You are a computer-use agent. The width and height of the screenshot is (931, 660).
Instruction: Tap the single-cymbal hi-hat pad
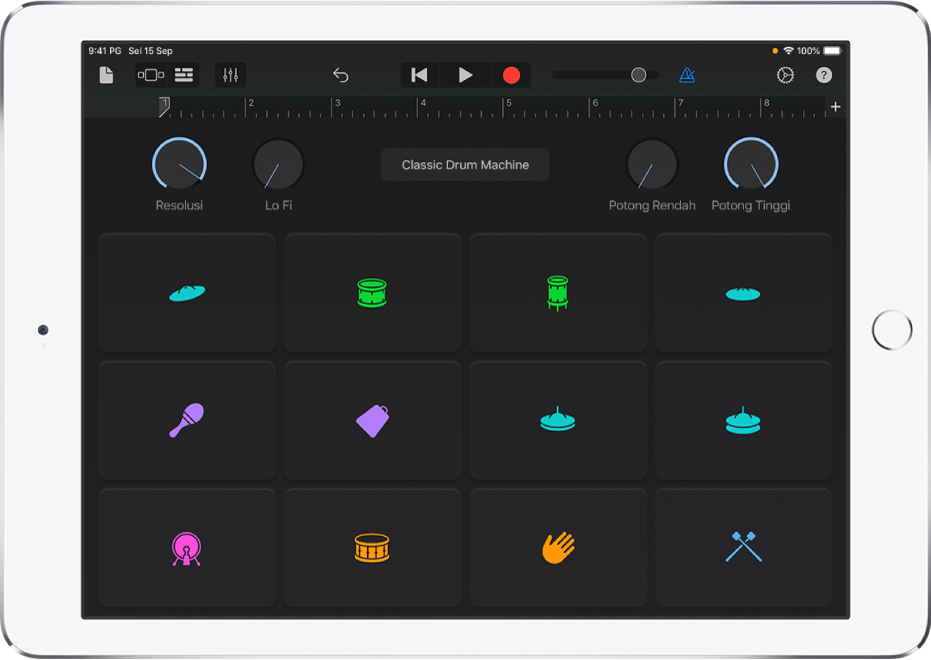click(x=558, y=420)
